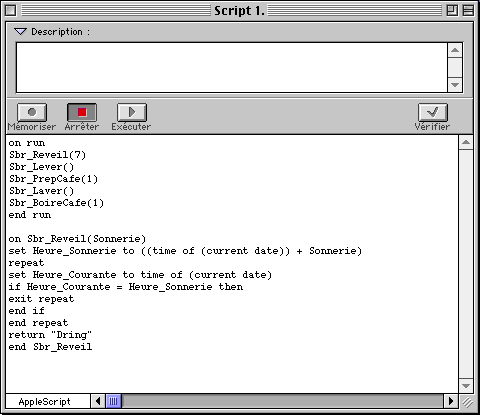Click the Mémoriser record button

coord(32,112)
